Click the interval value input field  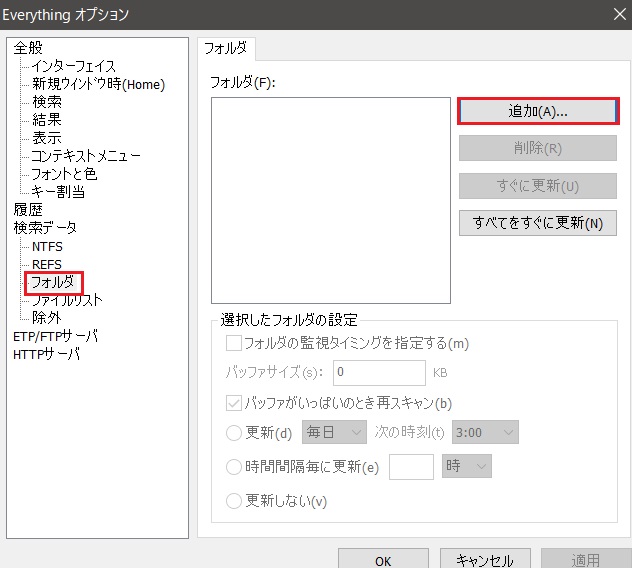[411, 467]
